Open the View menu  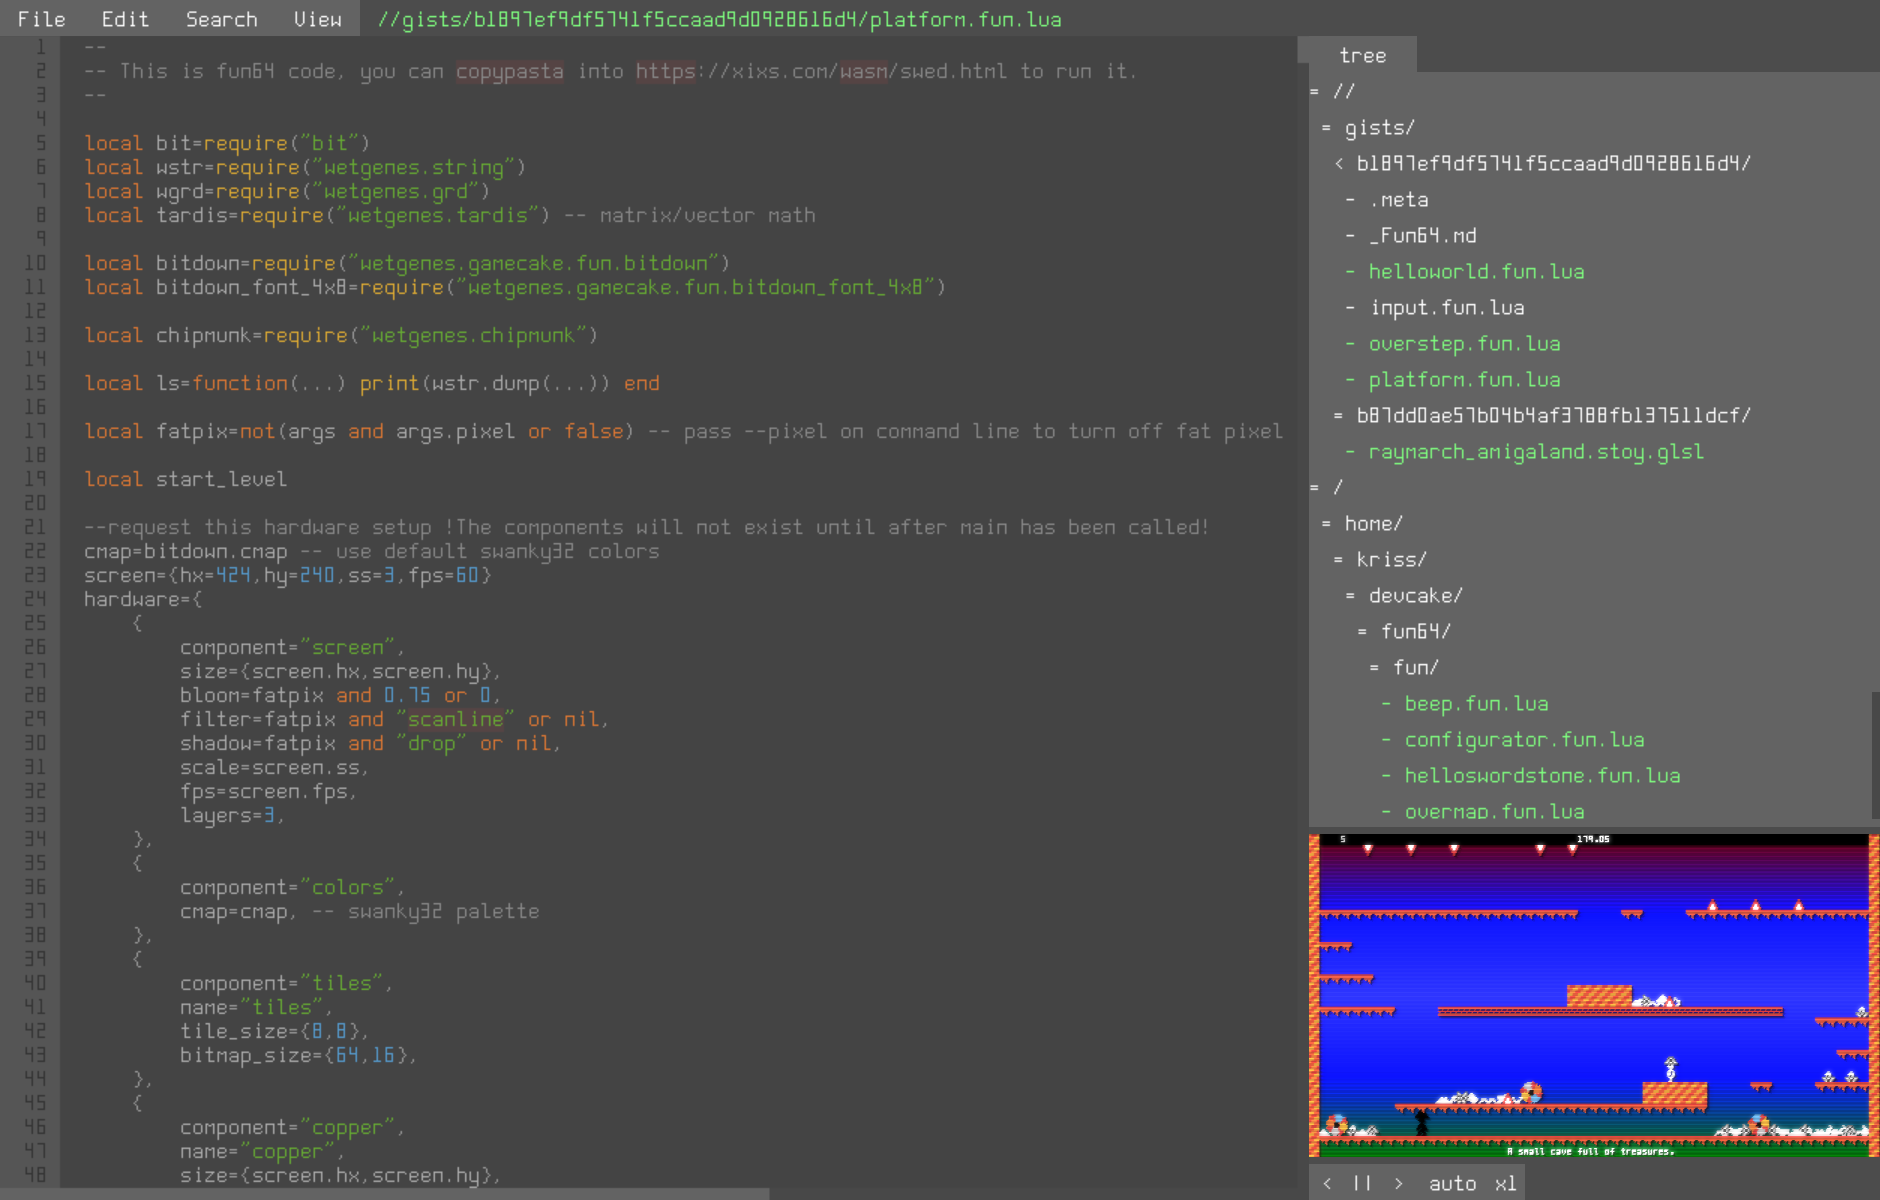(x=317, y=19)
